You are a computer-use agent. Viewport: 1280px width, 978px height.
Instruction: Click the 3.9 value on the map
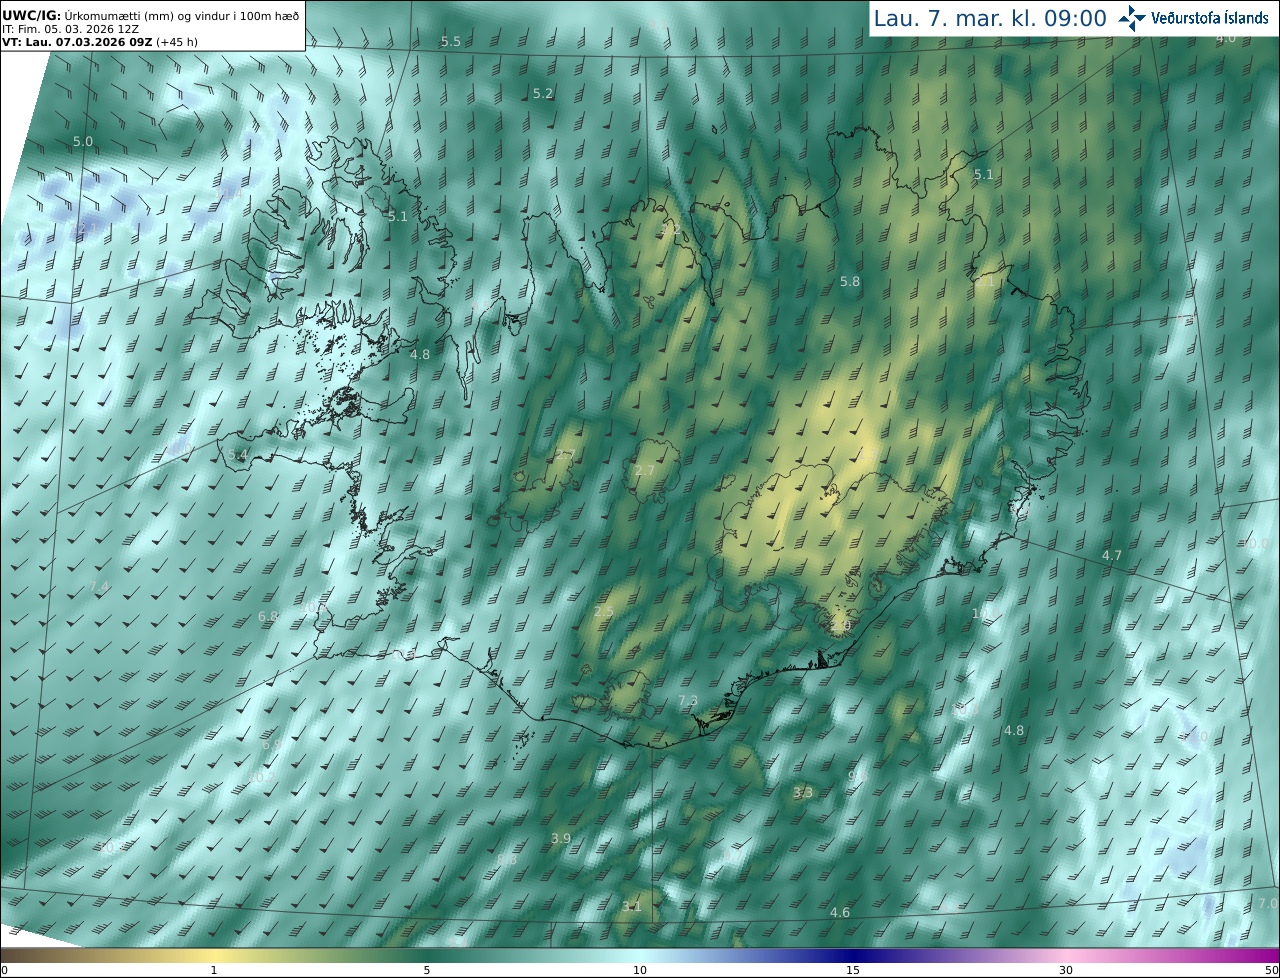tap(561, 839)
